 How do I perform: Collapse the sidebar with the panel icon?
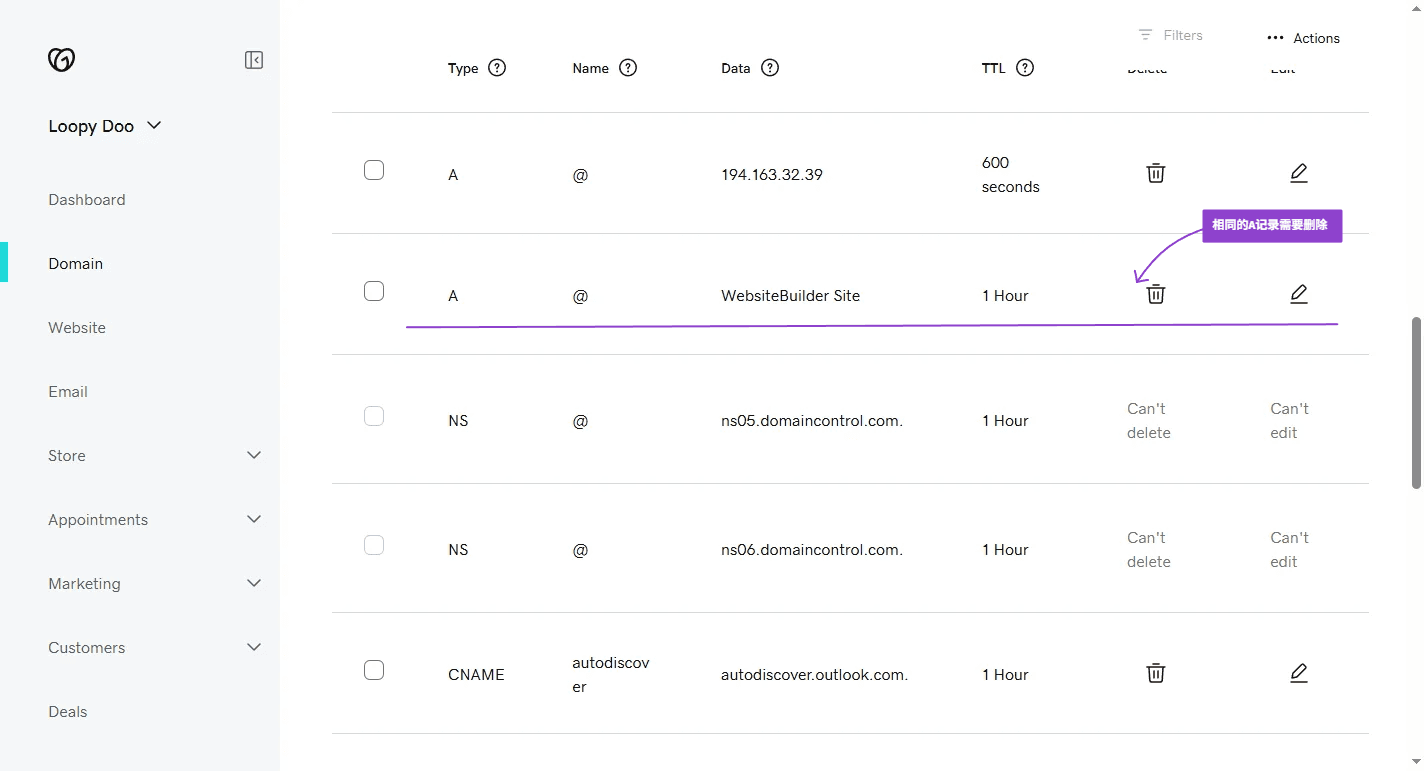tap(254, 60)
